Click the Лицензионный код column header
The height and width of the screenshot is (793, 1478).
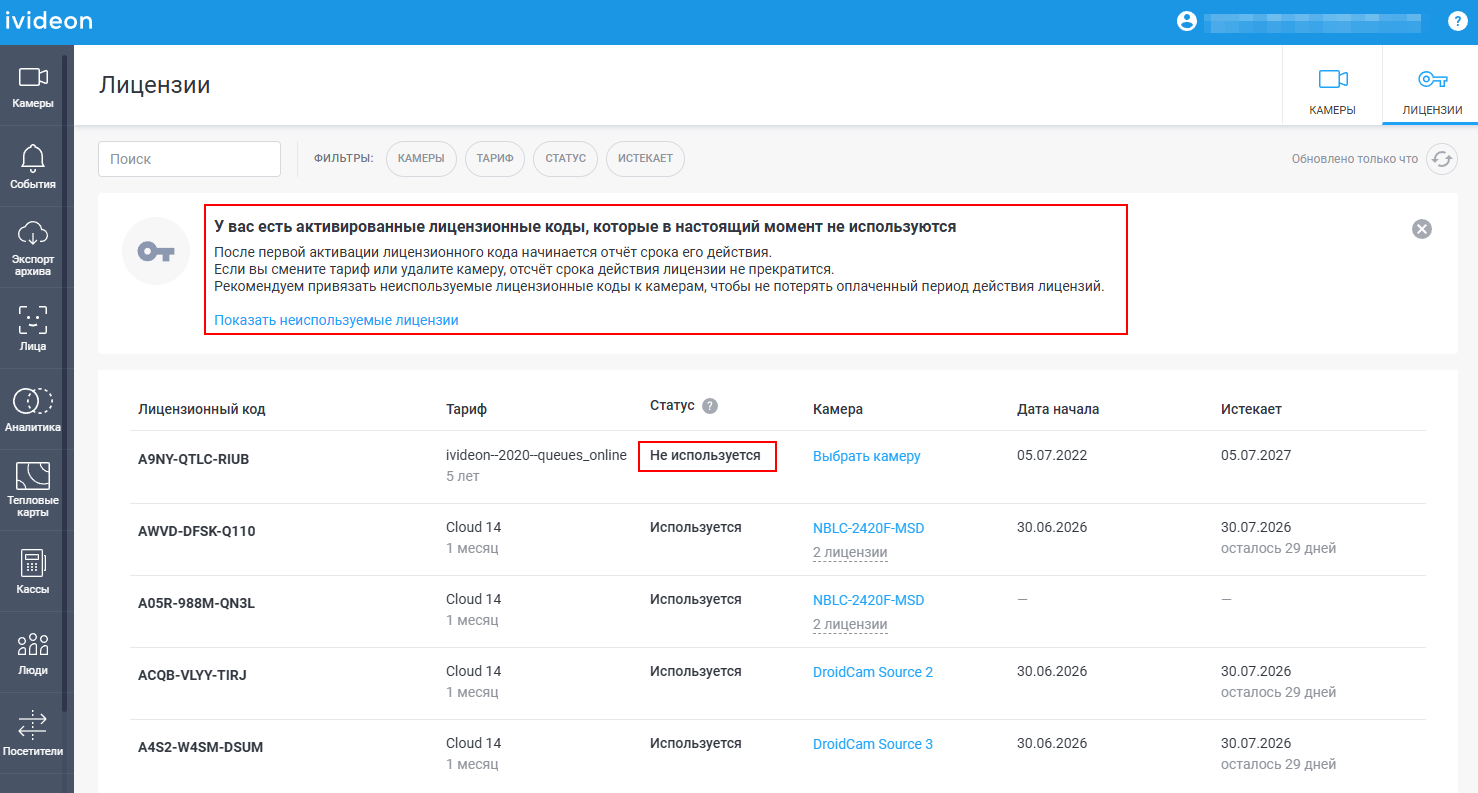click(202, 409)
